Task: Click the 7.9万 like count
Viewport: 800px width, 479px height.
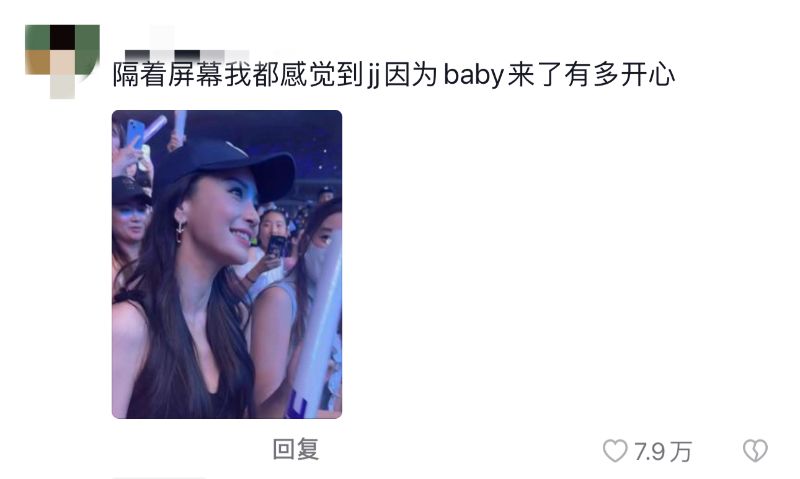Action: click(x=663, y=452)
